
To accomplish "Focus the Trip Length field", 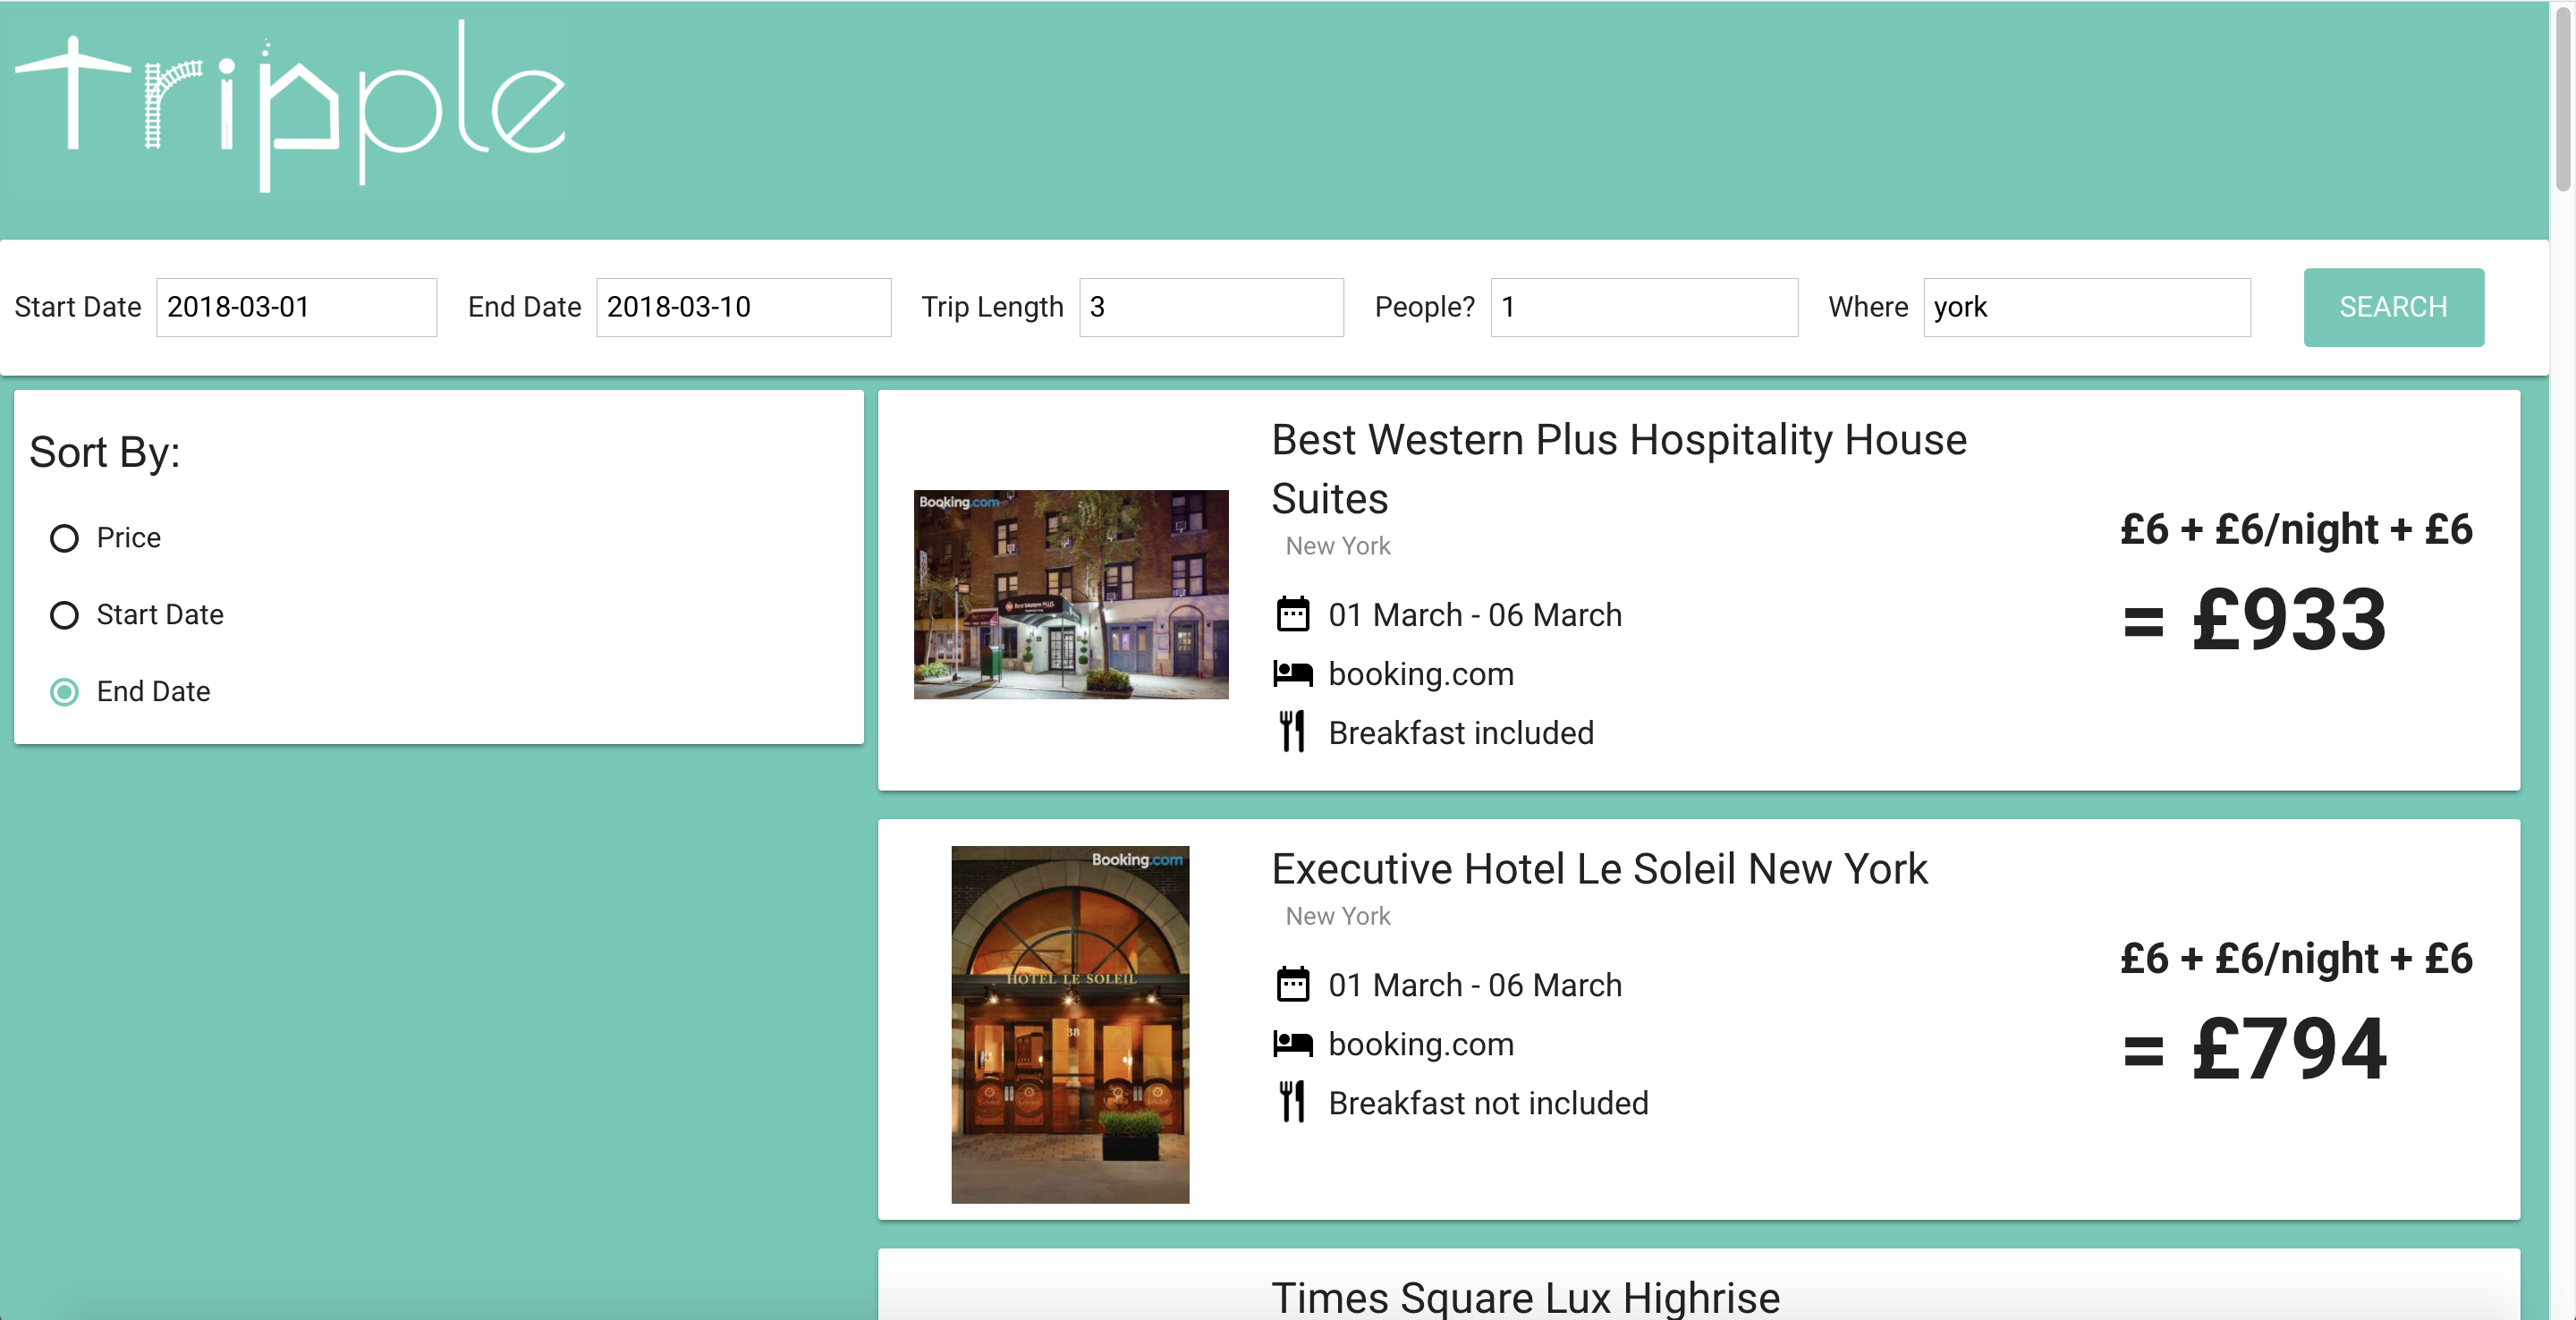I will (1210, 307).
